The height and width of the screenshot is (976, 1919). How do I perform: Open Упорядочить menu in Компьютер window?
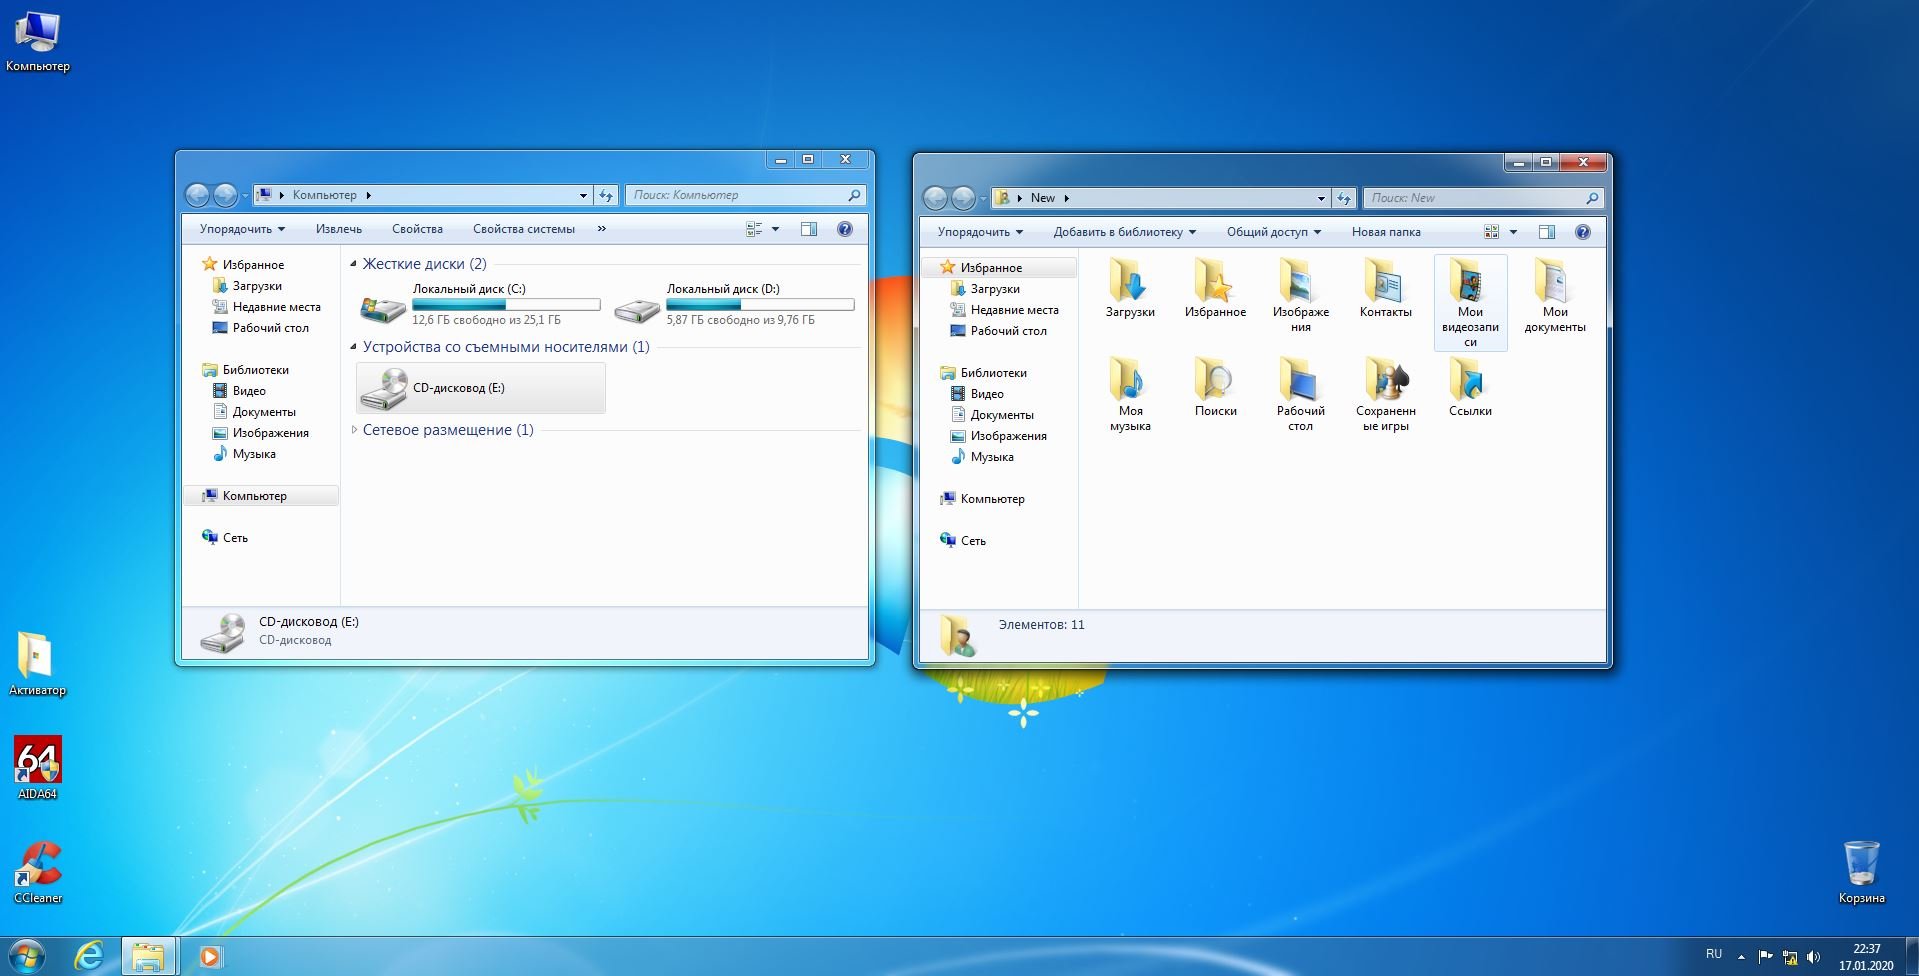242,229
